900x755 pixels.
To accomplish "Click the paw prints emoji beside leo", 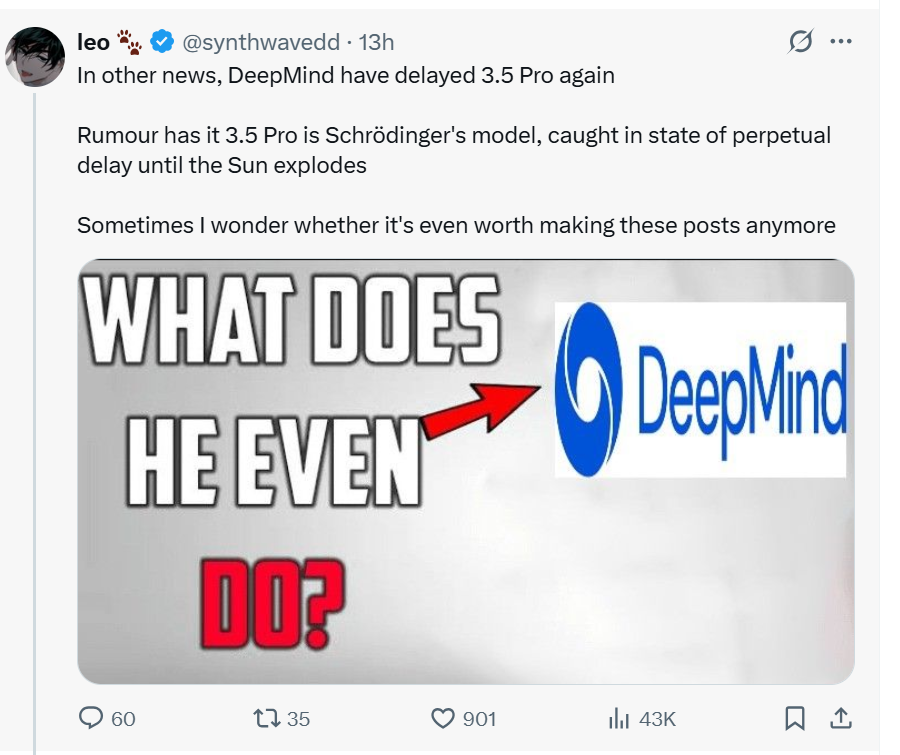I will point(130,42).
